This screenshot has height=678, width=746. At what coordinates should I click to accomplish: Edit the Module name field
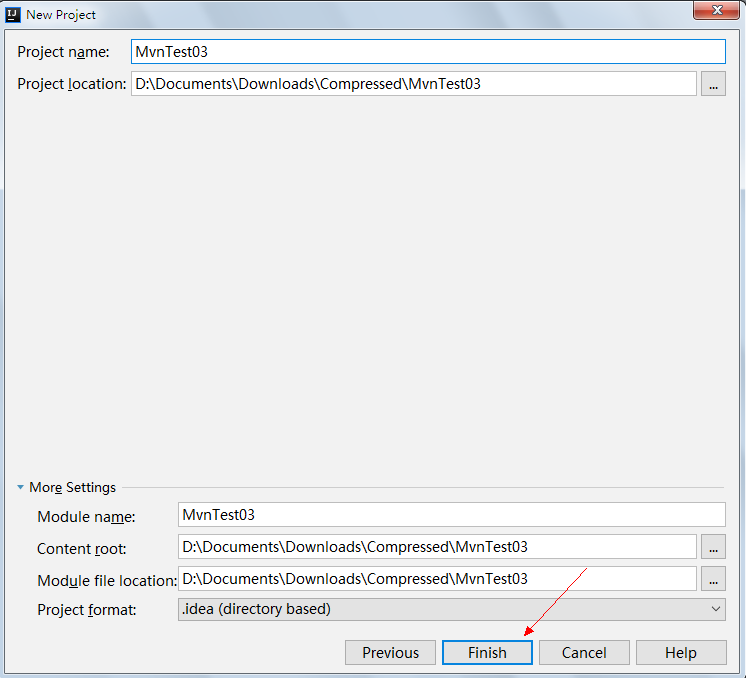pyautogui.click(x=452, y=515)
